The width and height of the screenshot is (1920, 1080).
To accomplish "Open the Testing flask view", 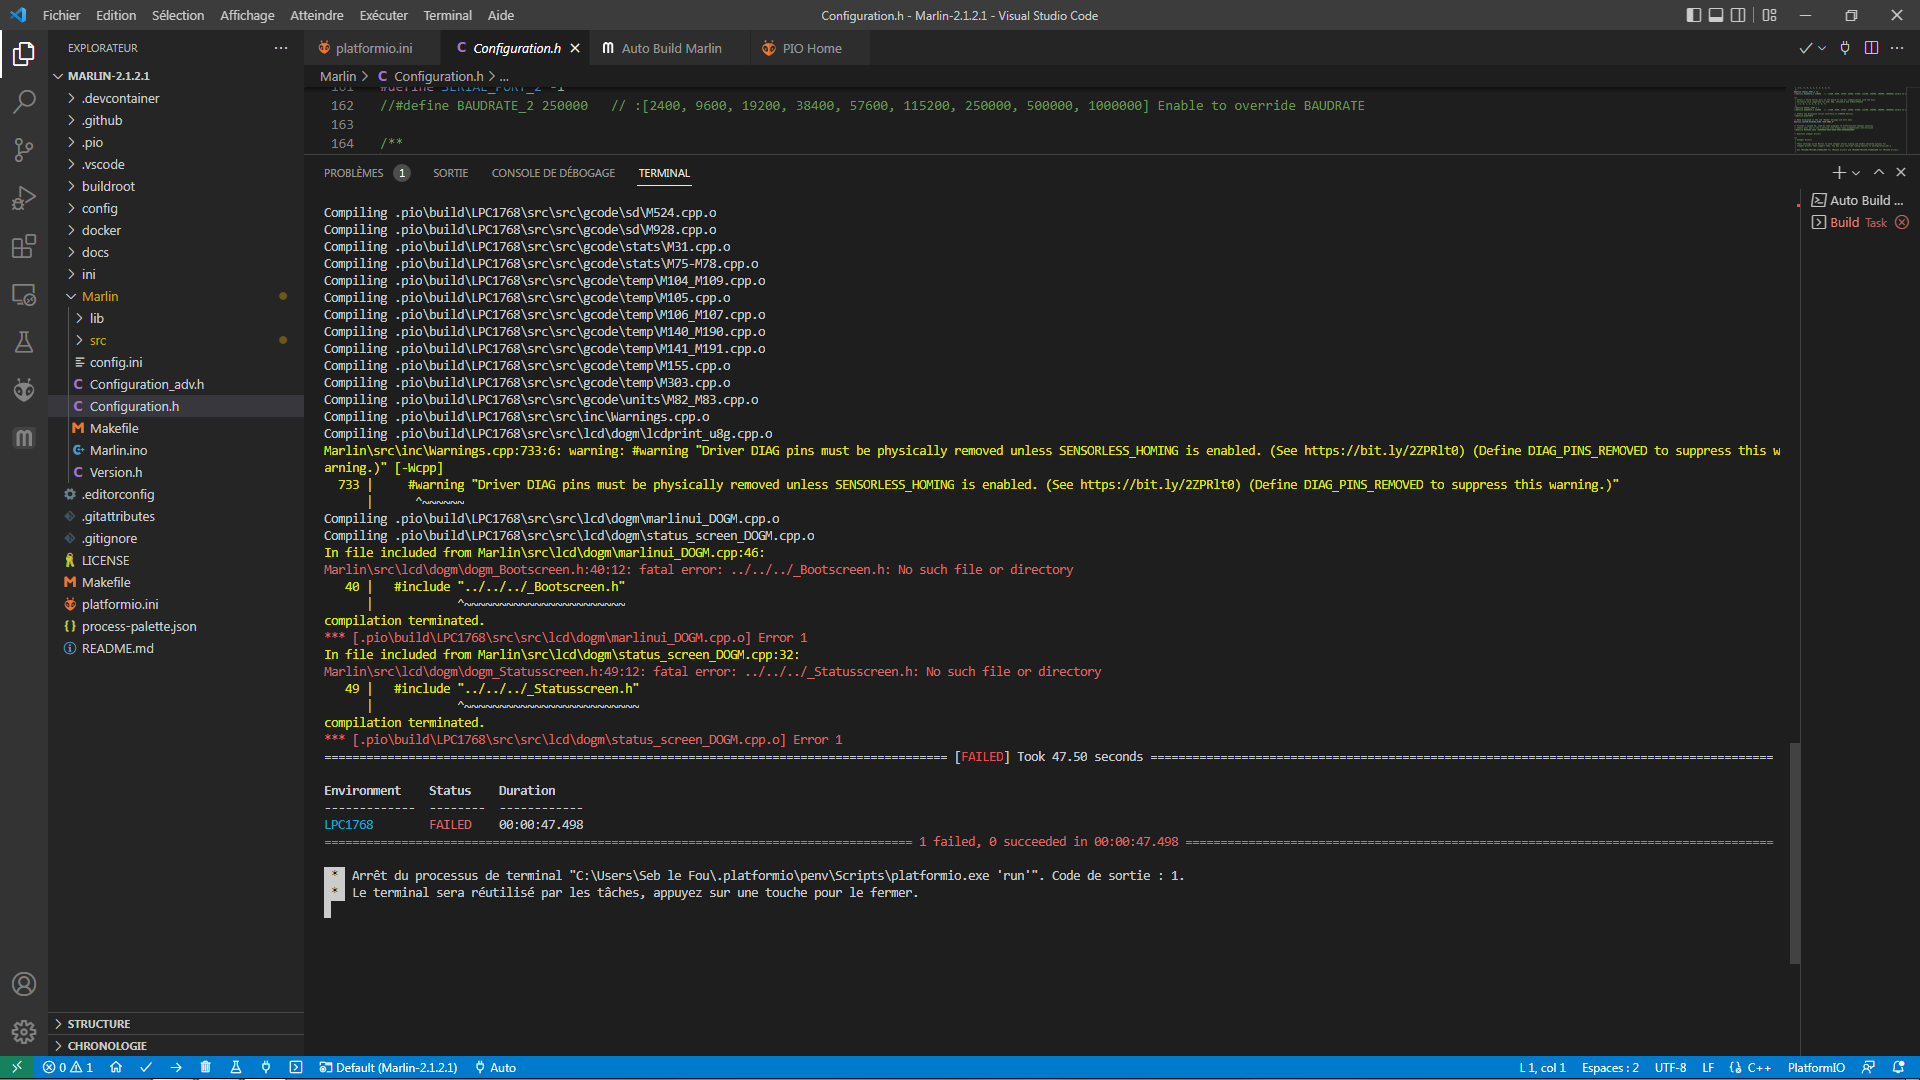I will click(x=24, y=342).
